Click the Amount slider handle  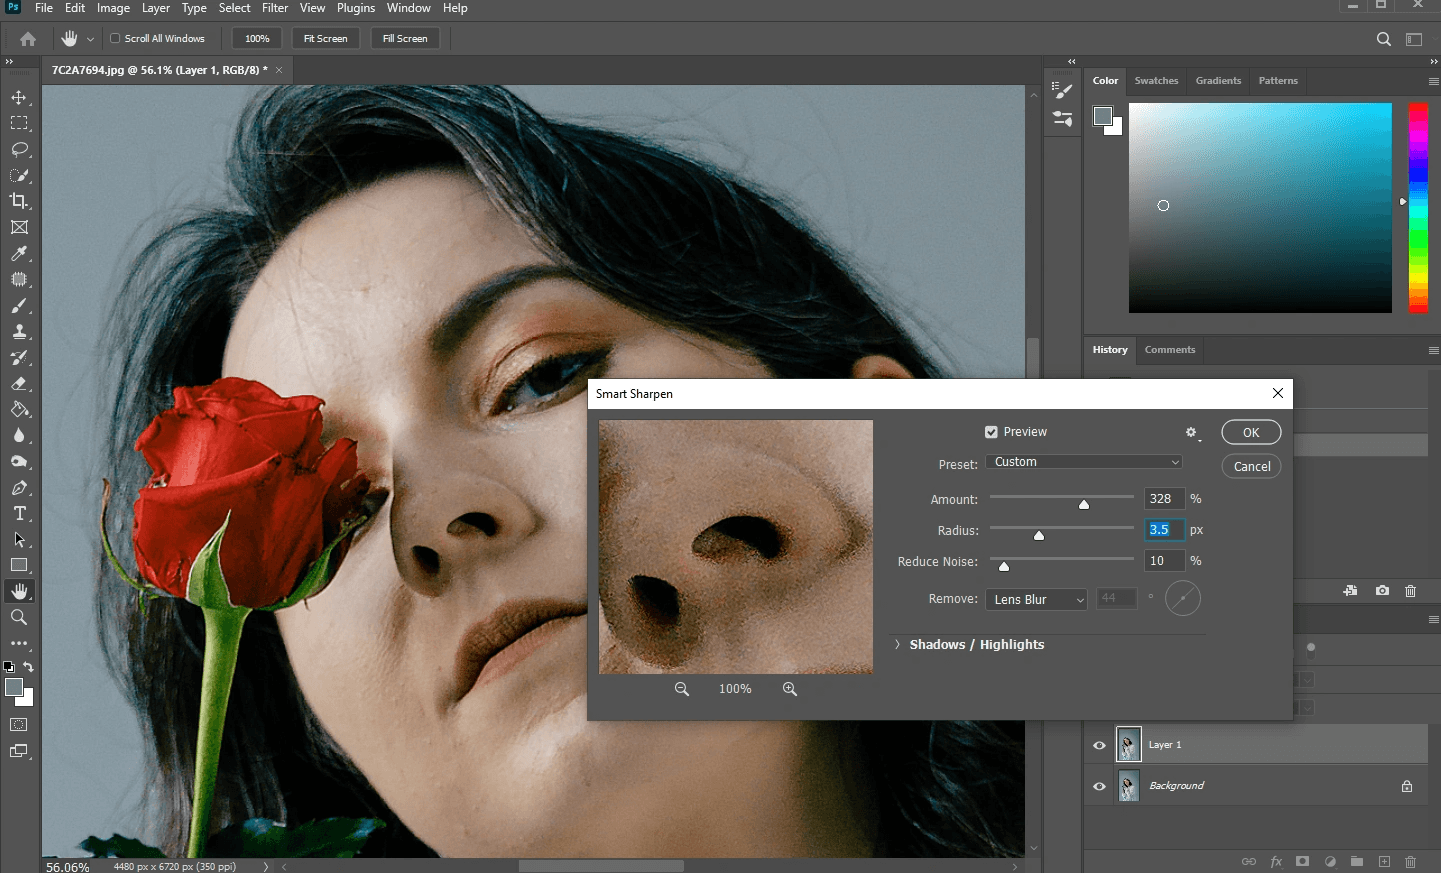click(x=1084, y=504)
